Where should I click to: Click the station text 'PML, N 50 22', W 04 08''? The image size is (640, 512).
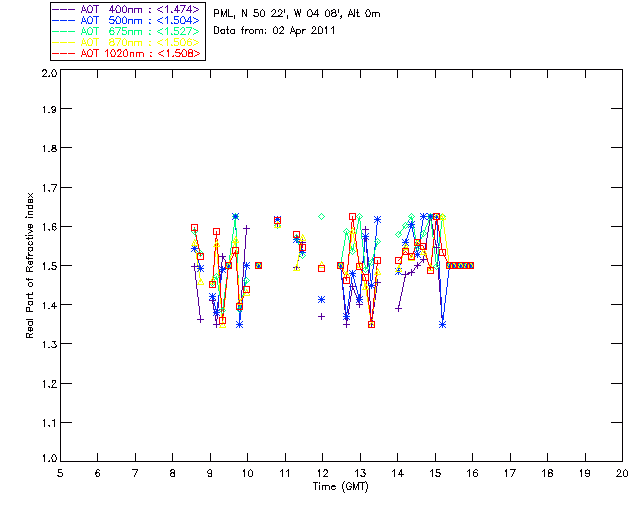coord(278,13)
